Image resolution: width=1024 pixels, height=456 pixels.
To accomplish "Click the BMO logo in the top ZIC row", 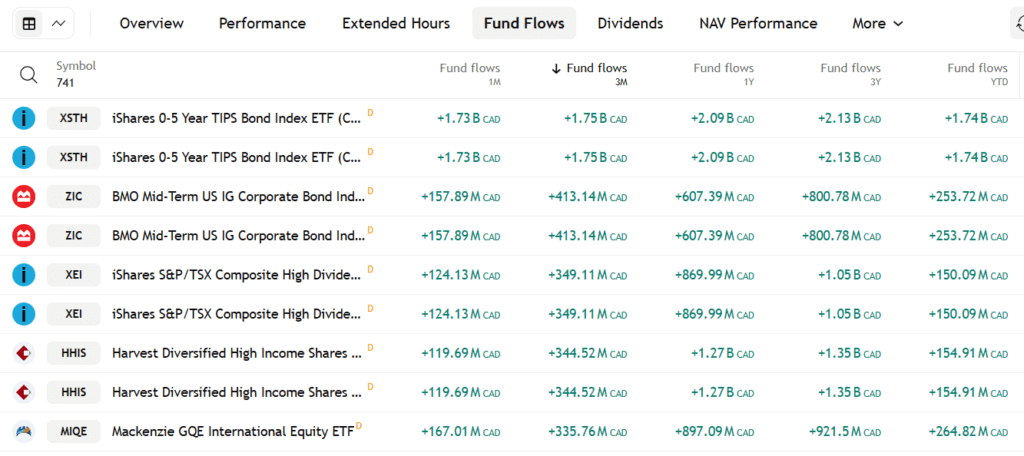I will pos(23,197).
